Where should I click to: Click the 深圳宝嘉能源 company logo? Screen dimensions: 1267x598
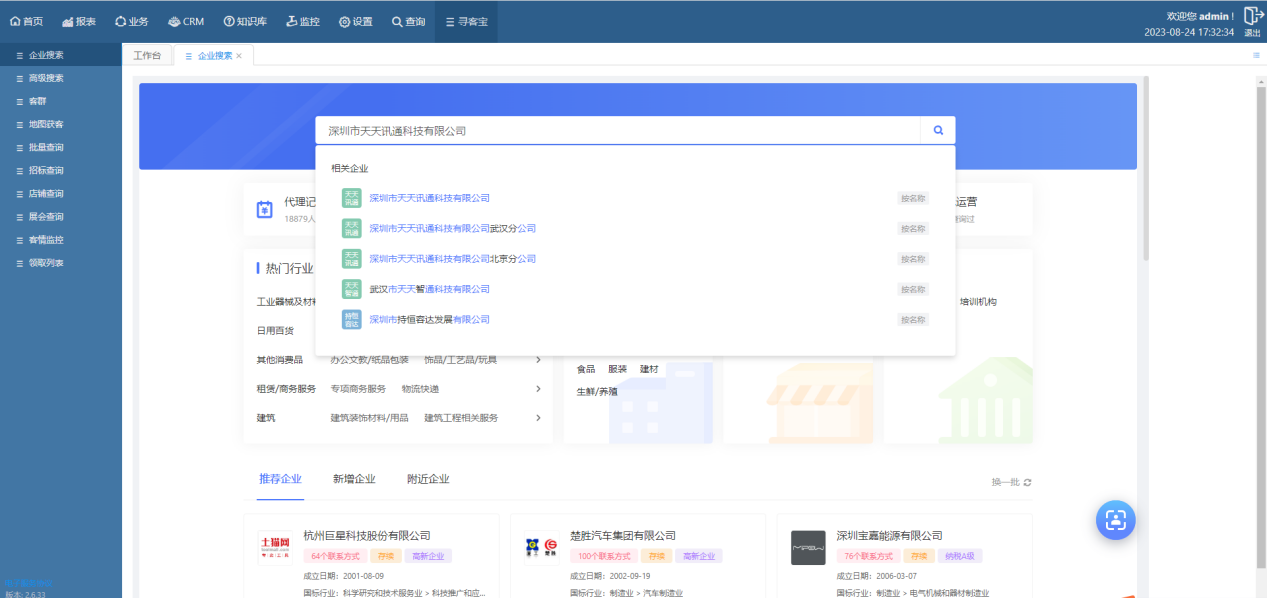pos(808,547)
